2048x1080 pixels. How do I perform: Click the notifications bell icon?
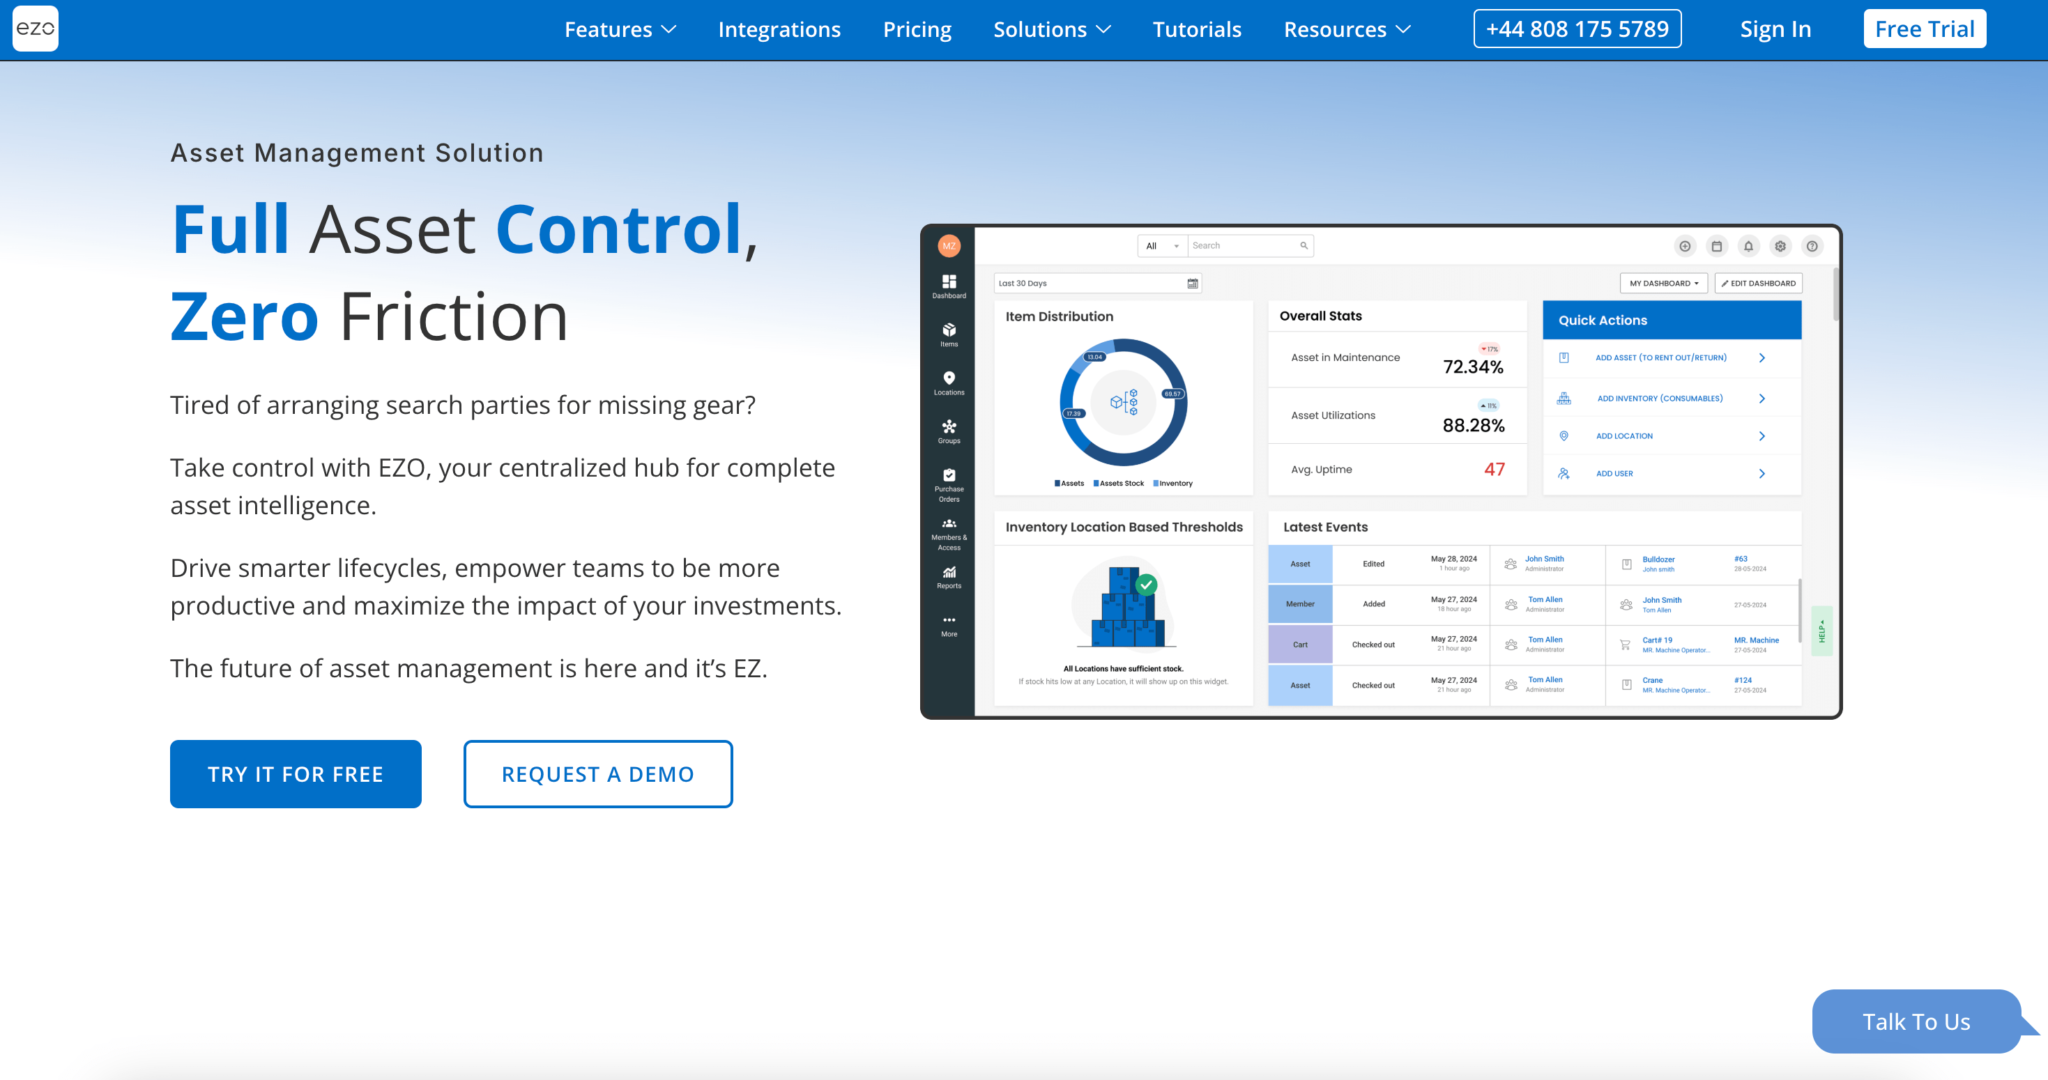click(1749, 246)
